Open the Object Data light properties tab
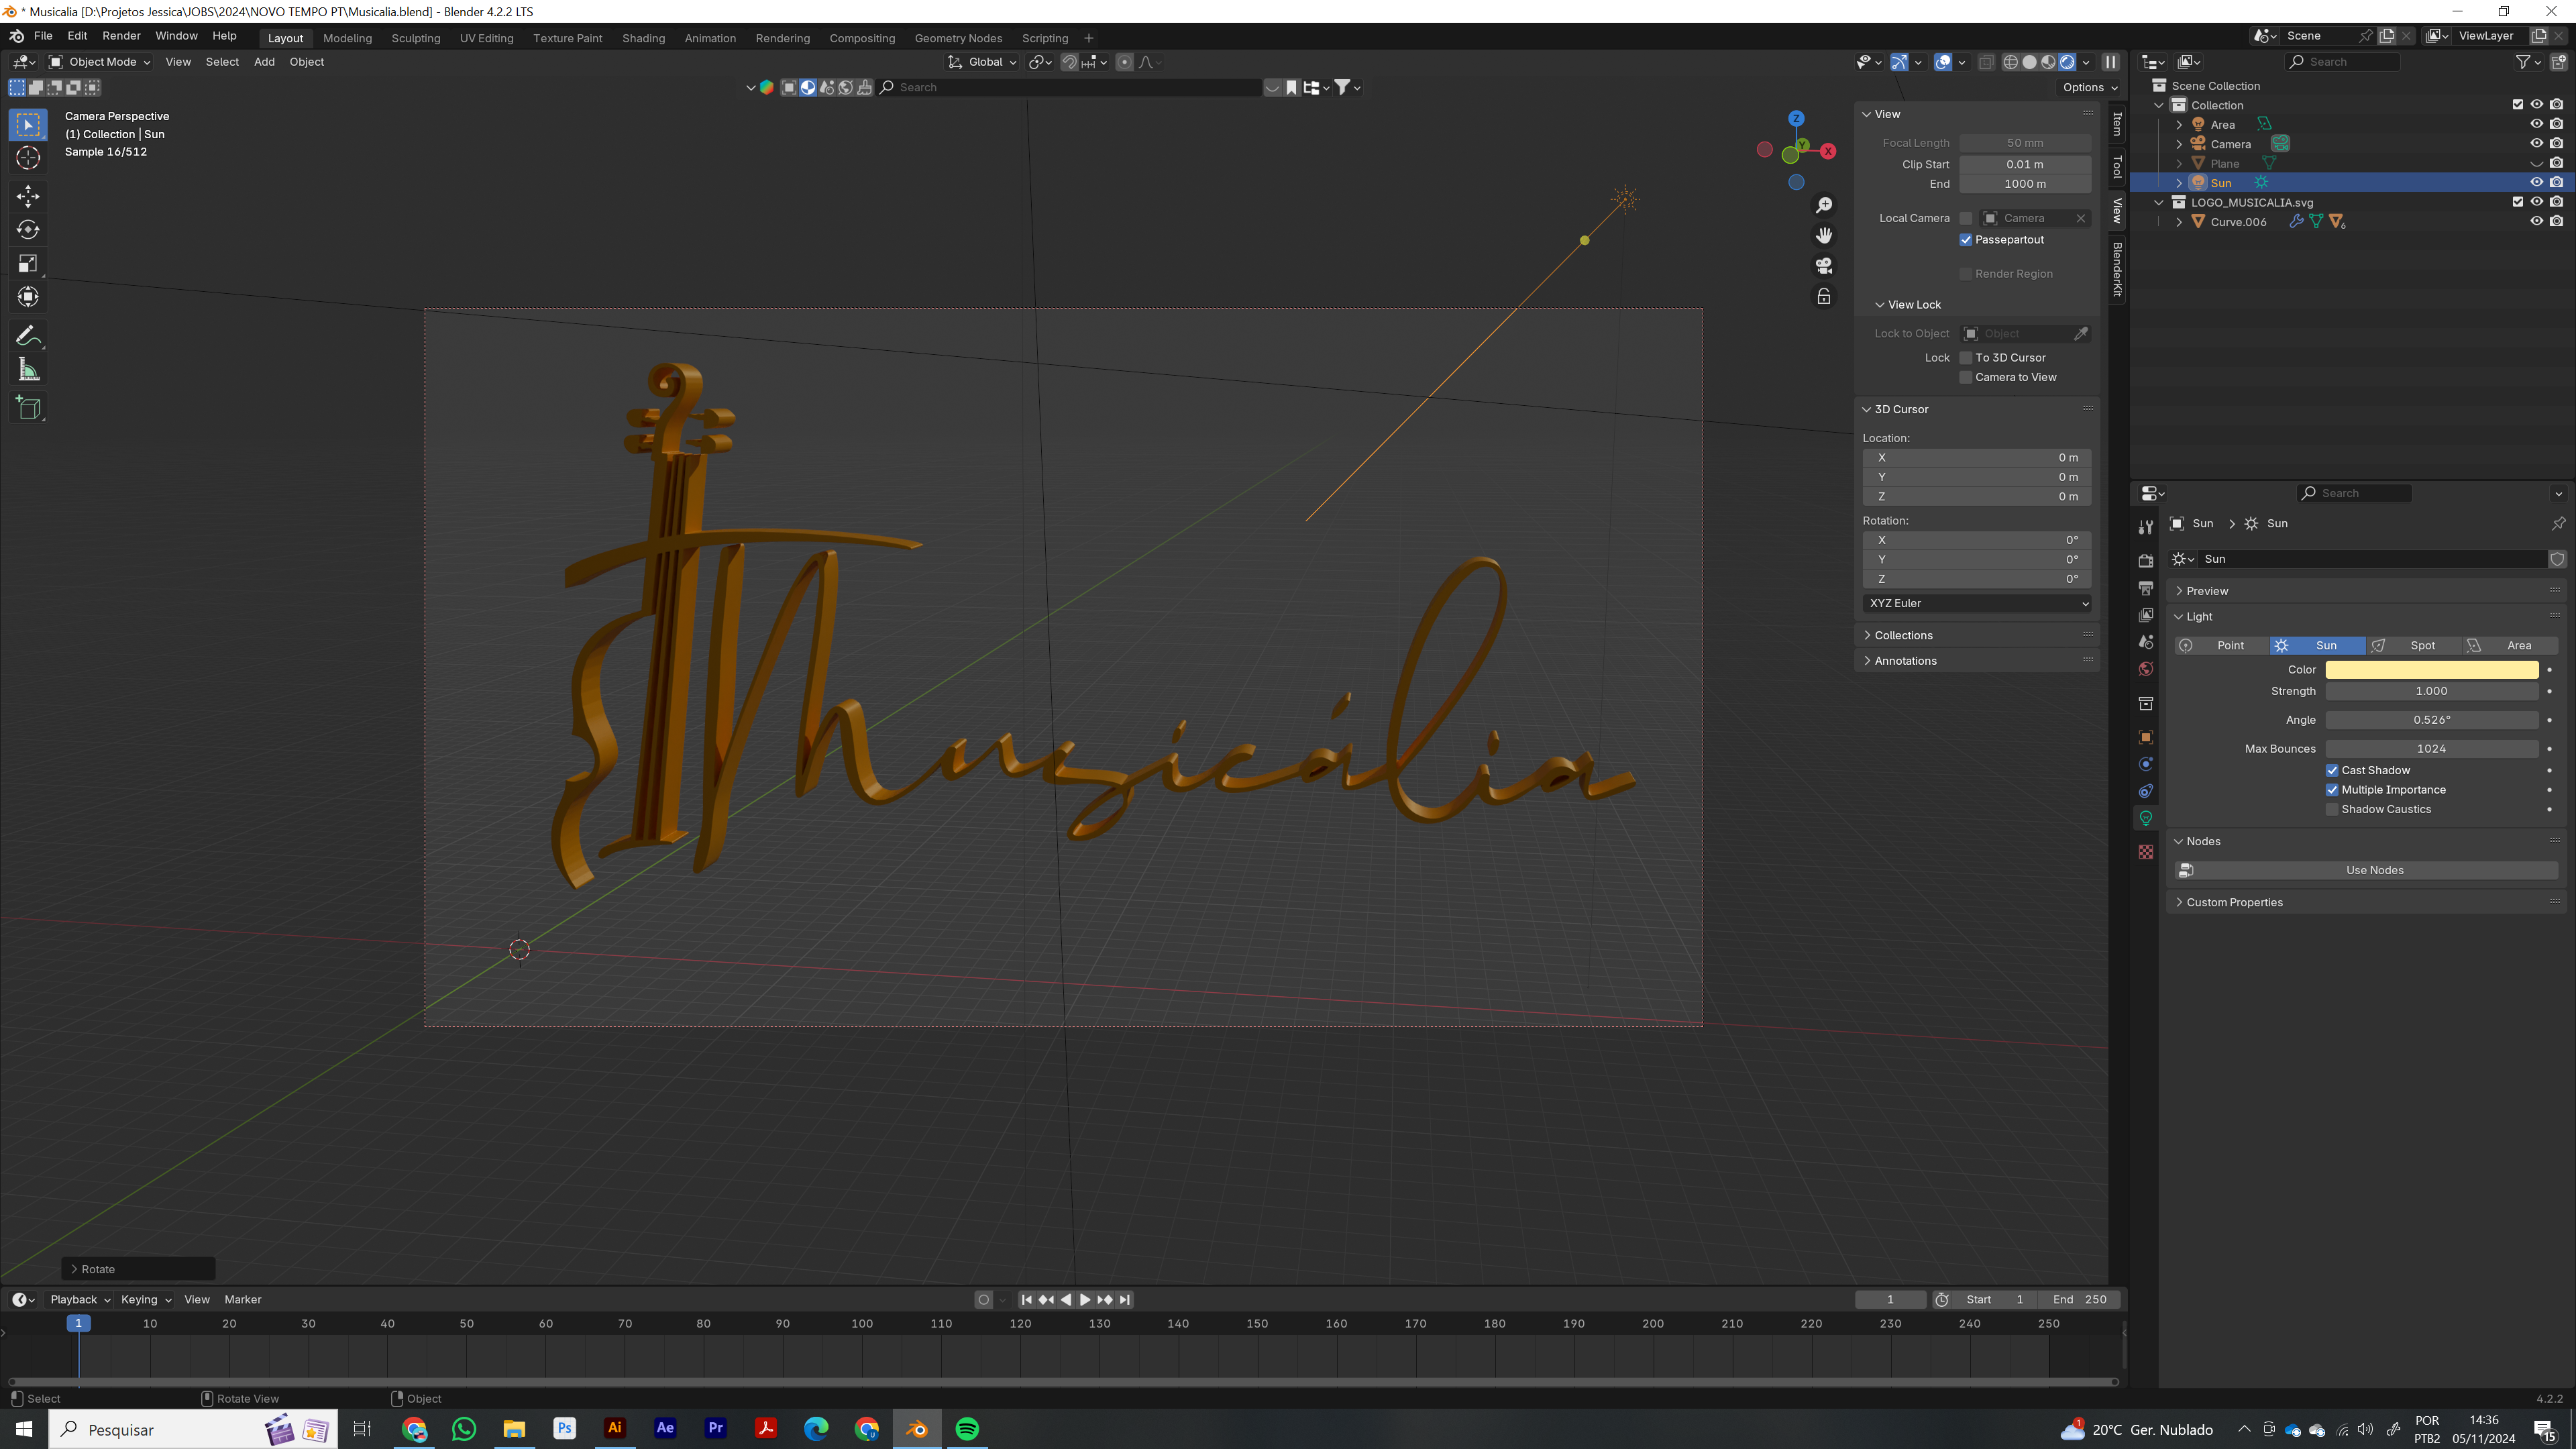The height and width of the screenshot is (1449, 2576). pyautogui.click(x=2146, y=818)
